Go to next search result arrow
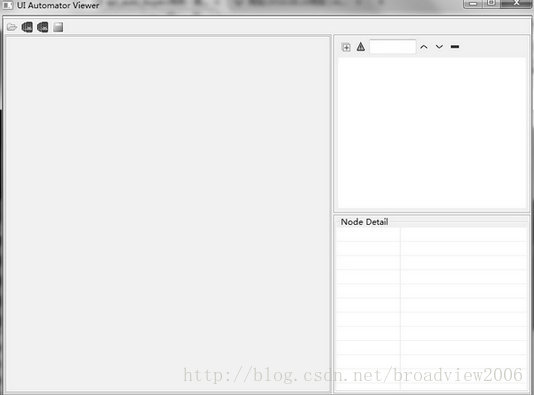The image size is (534, 395). tap(439, 47)
